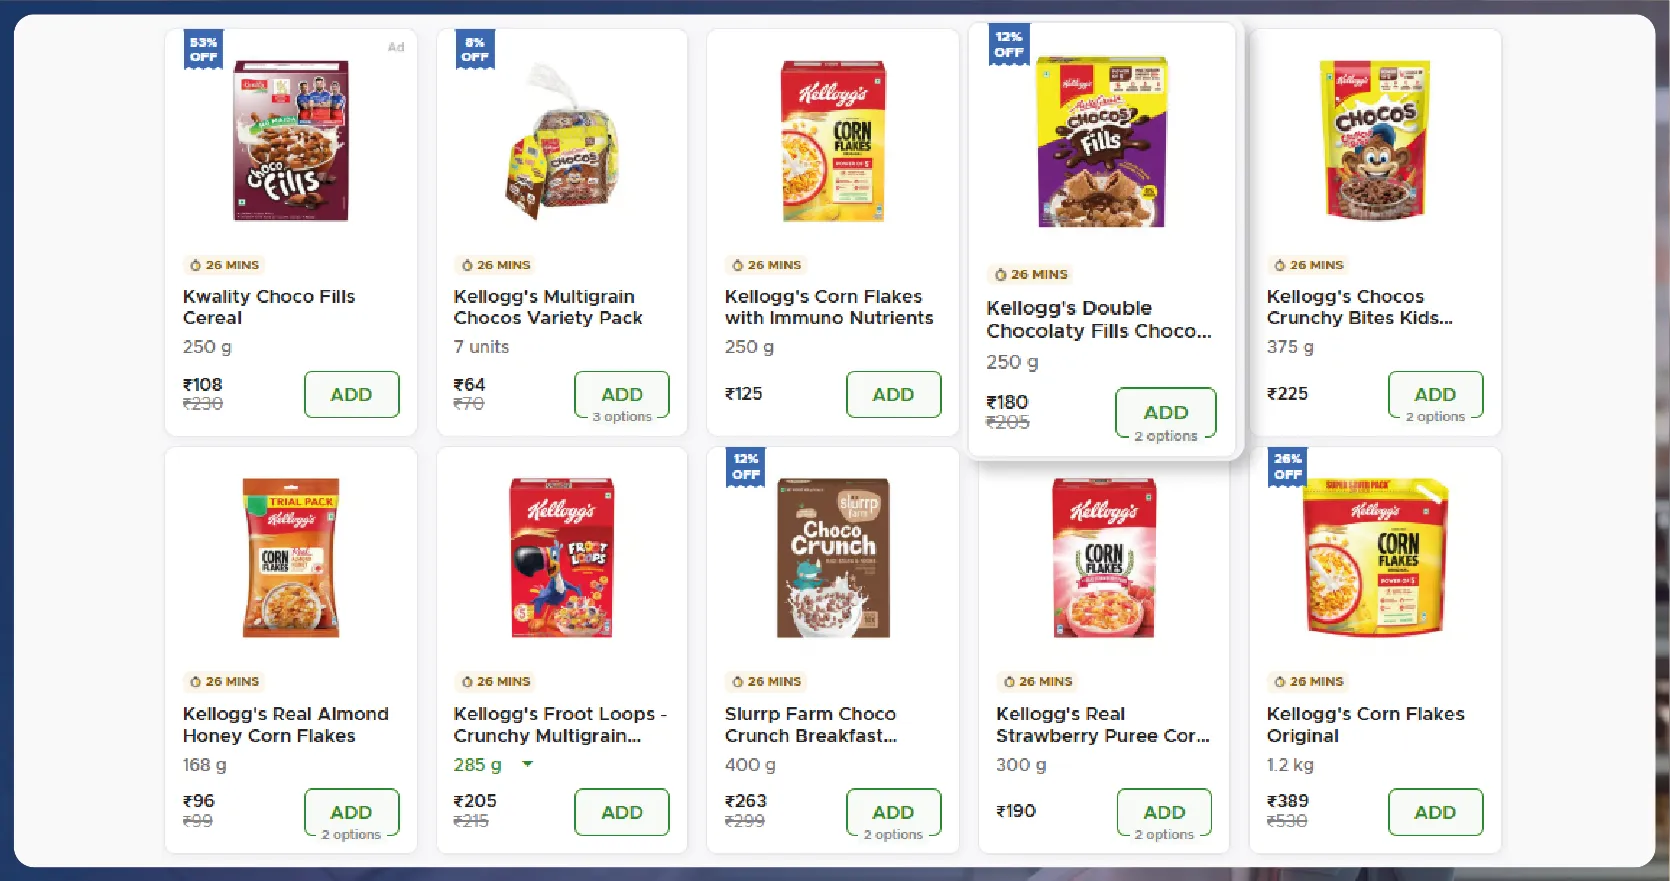Add Kellogg's Froot Loops to cart
The width and height of the screenshot is (1670, 881).
(621, 812)
